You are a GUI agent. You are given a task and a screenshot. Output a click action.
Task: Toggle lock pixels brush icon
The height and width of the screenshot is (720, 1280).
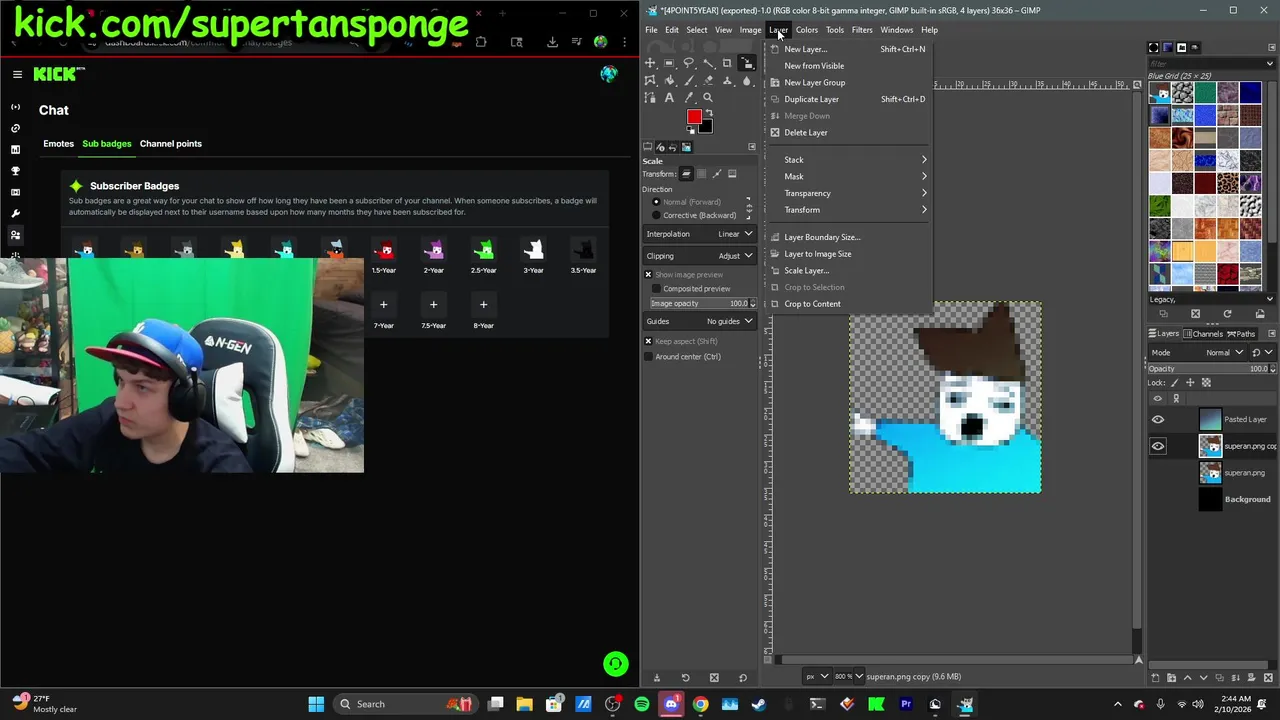(x=1175, y=383)
